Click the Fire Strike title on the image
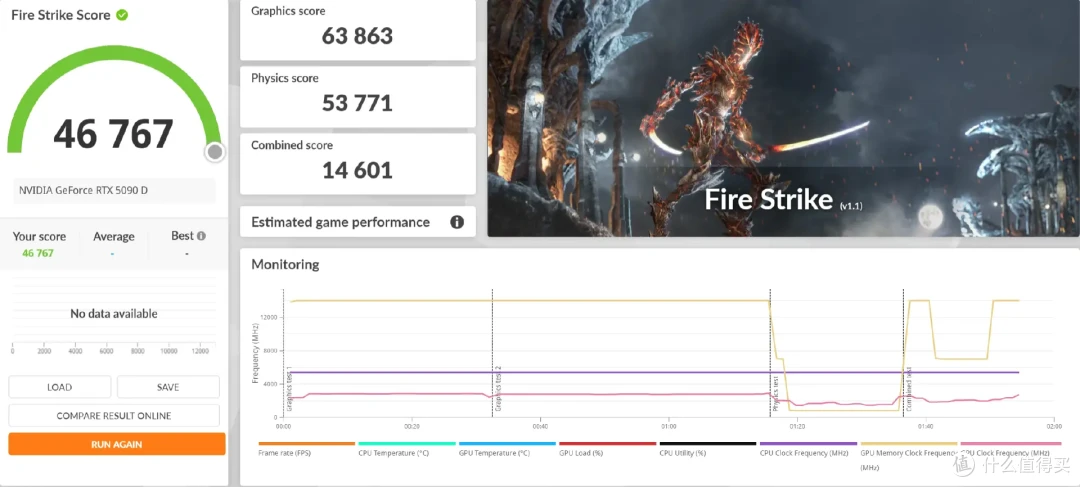 coord(769,199)
